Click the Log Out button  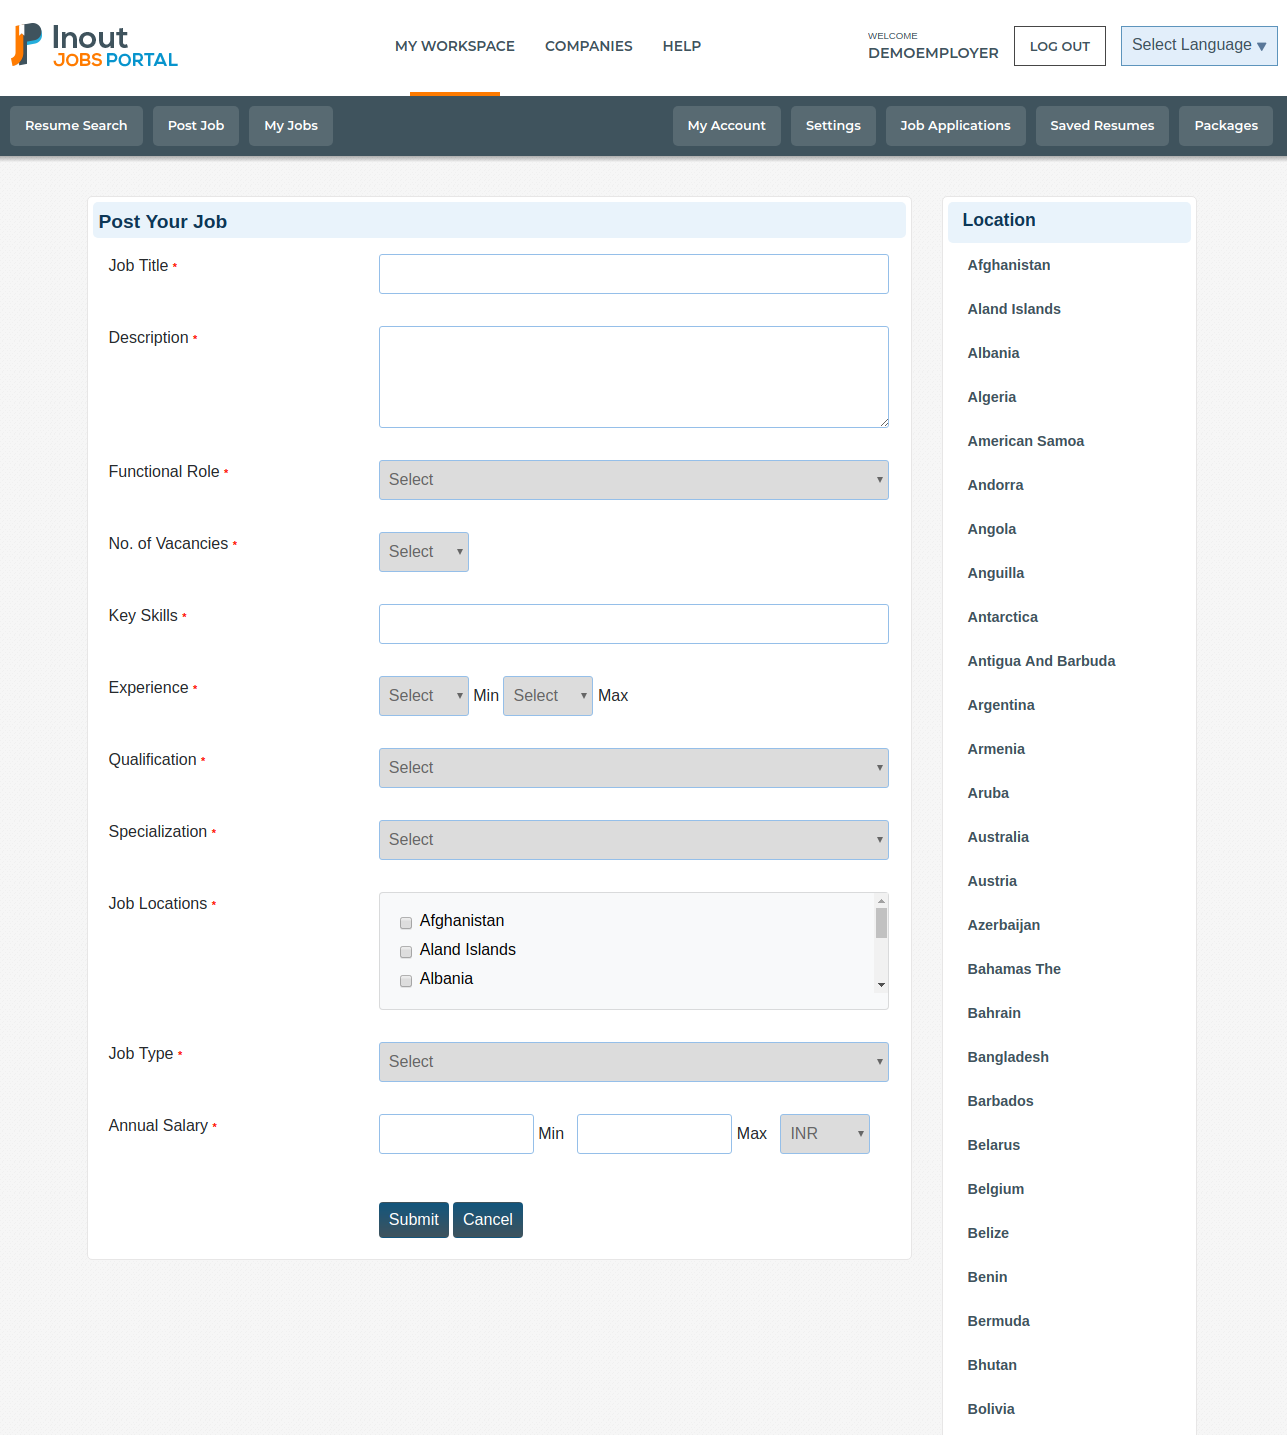1059,45
